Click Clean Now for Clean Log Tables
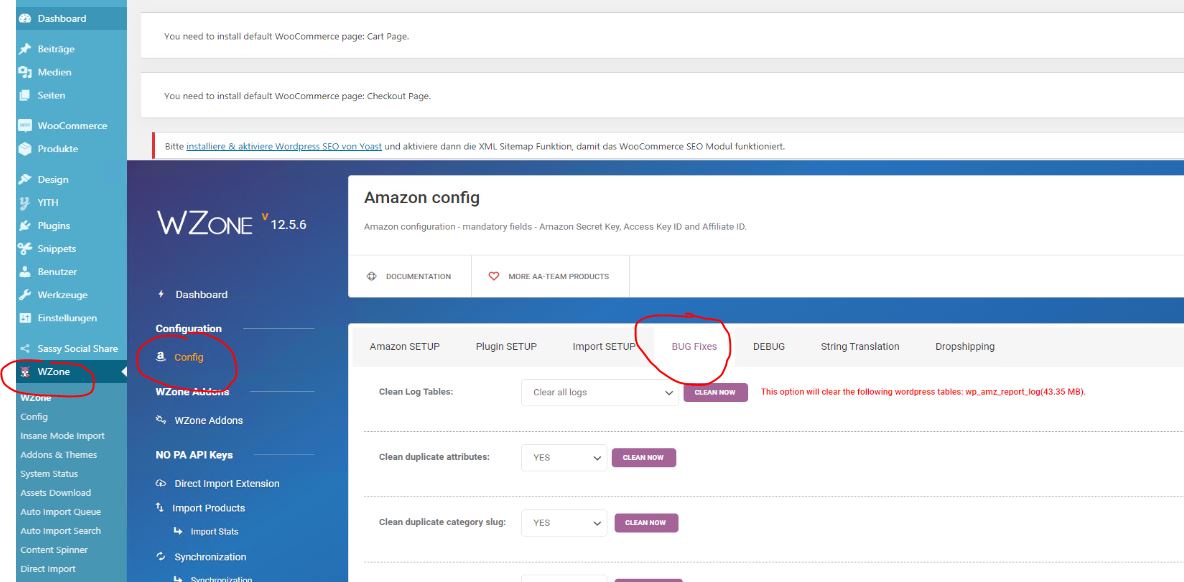 pos(716,393)
